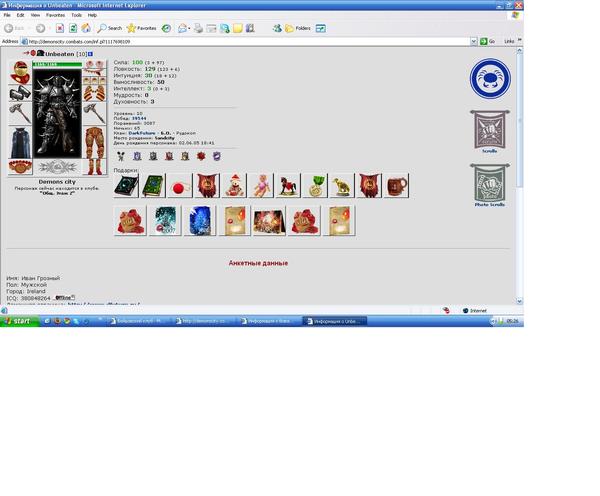This screenshot has width=600, height=496.
Task: Switch to the second taskbar window button
Action: [x=201, y=321]
